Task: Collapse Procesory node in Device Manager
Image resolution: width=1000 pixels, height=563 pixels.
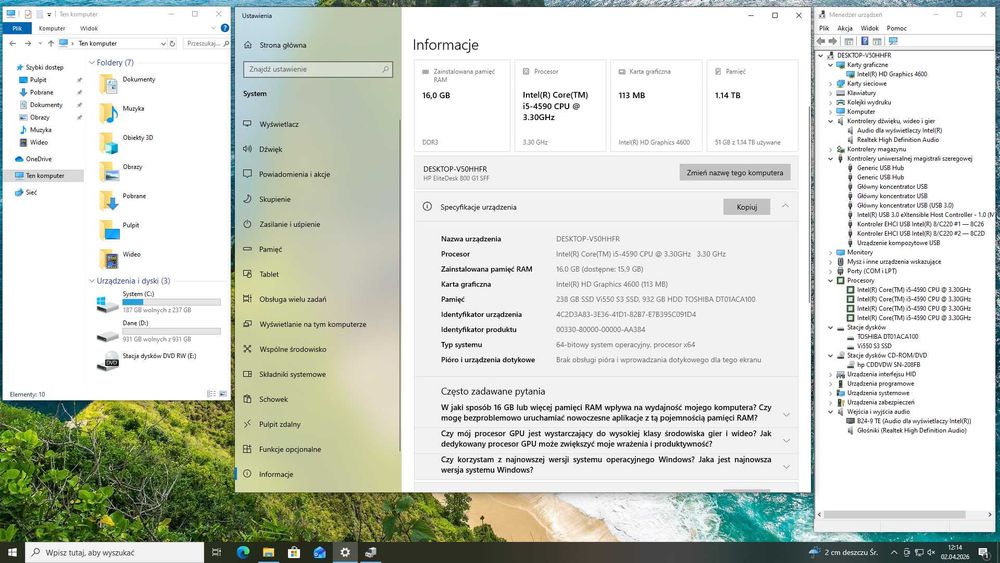Action: tap(830, 281)
